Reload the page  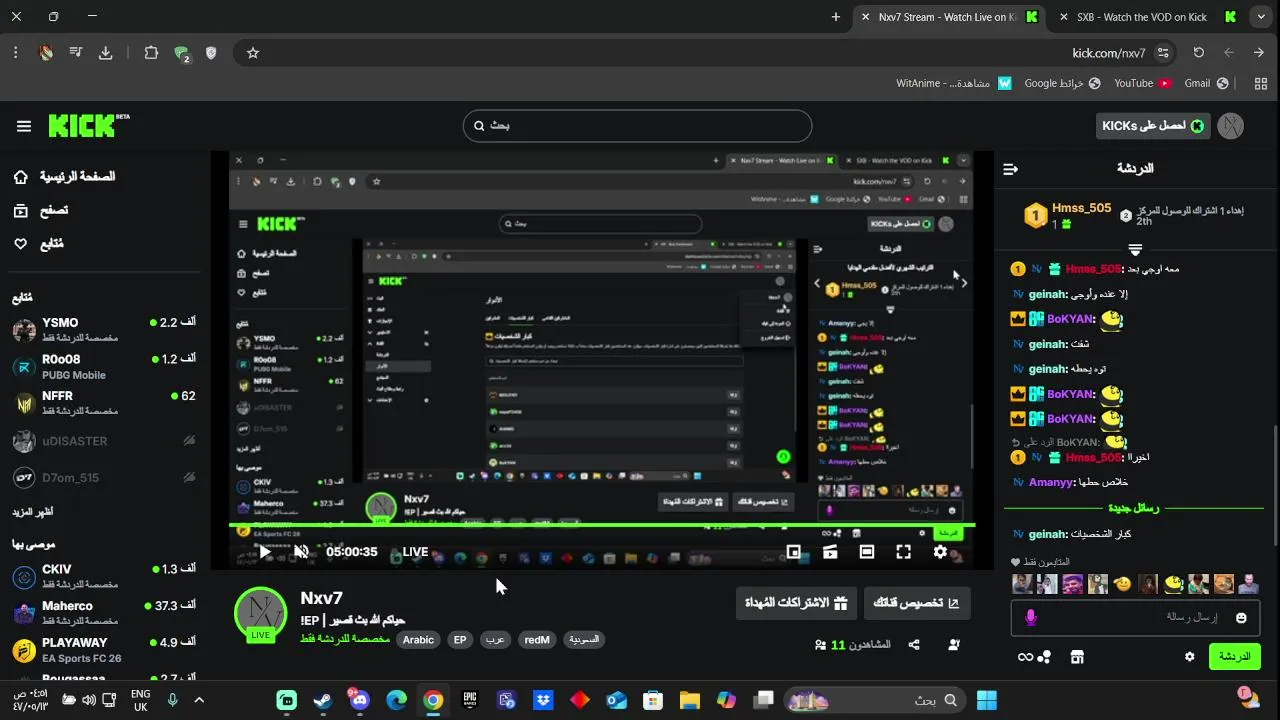1199,53
